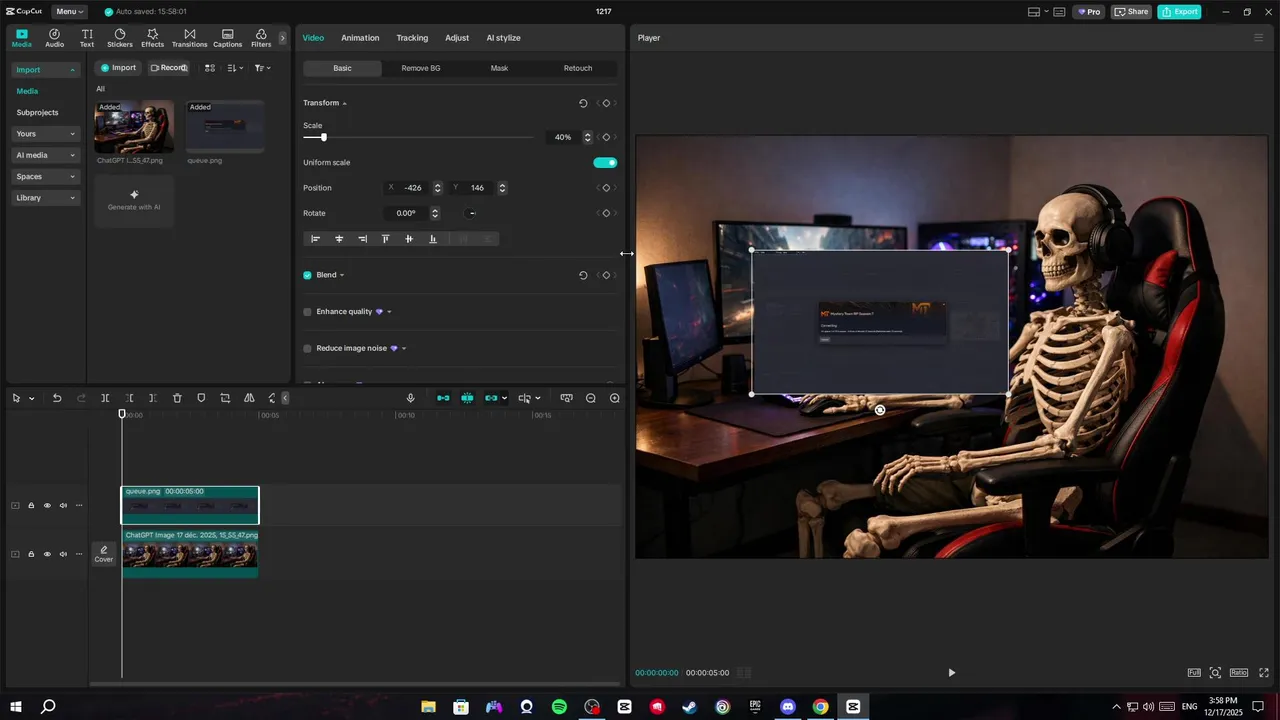
Task: Click the Import media button
Action: 118,68
